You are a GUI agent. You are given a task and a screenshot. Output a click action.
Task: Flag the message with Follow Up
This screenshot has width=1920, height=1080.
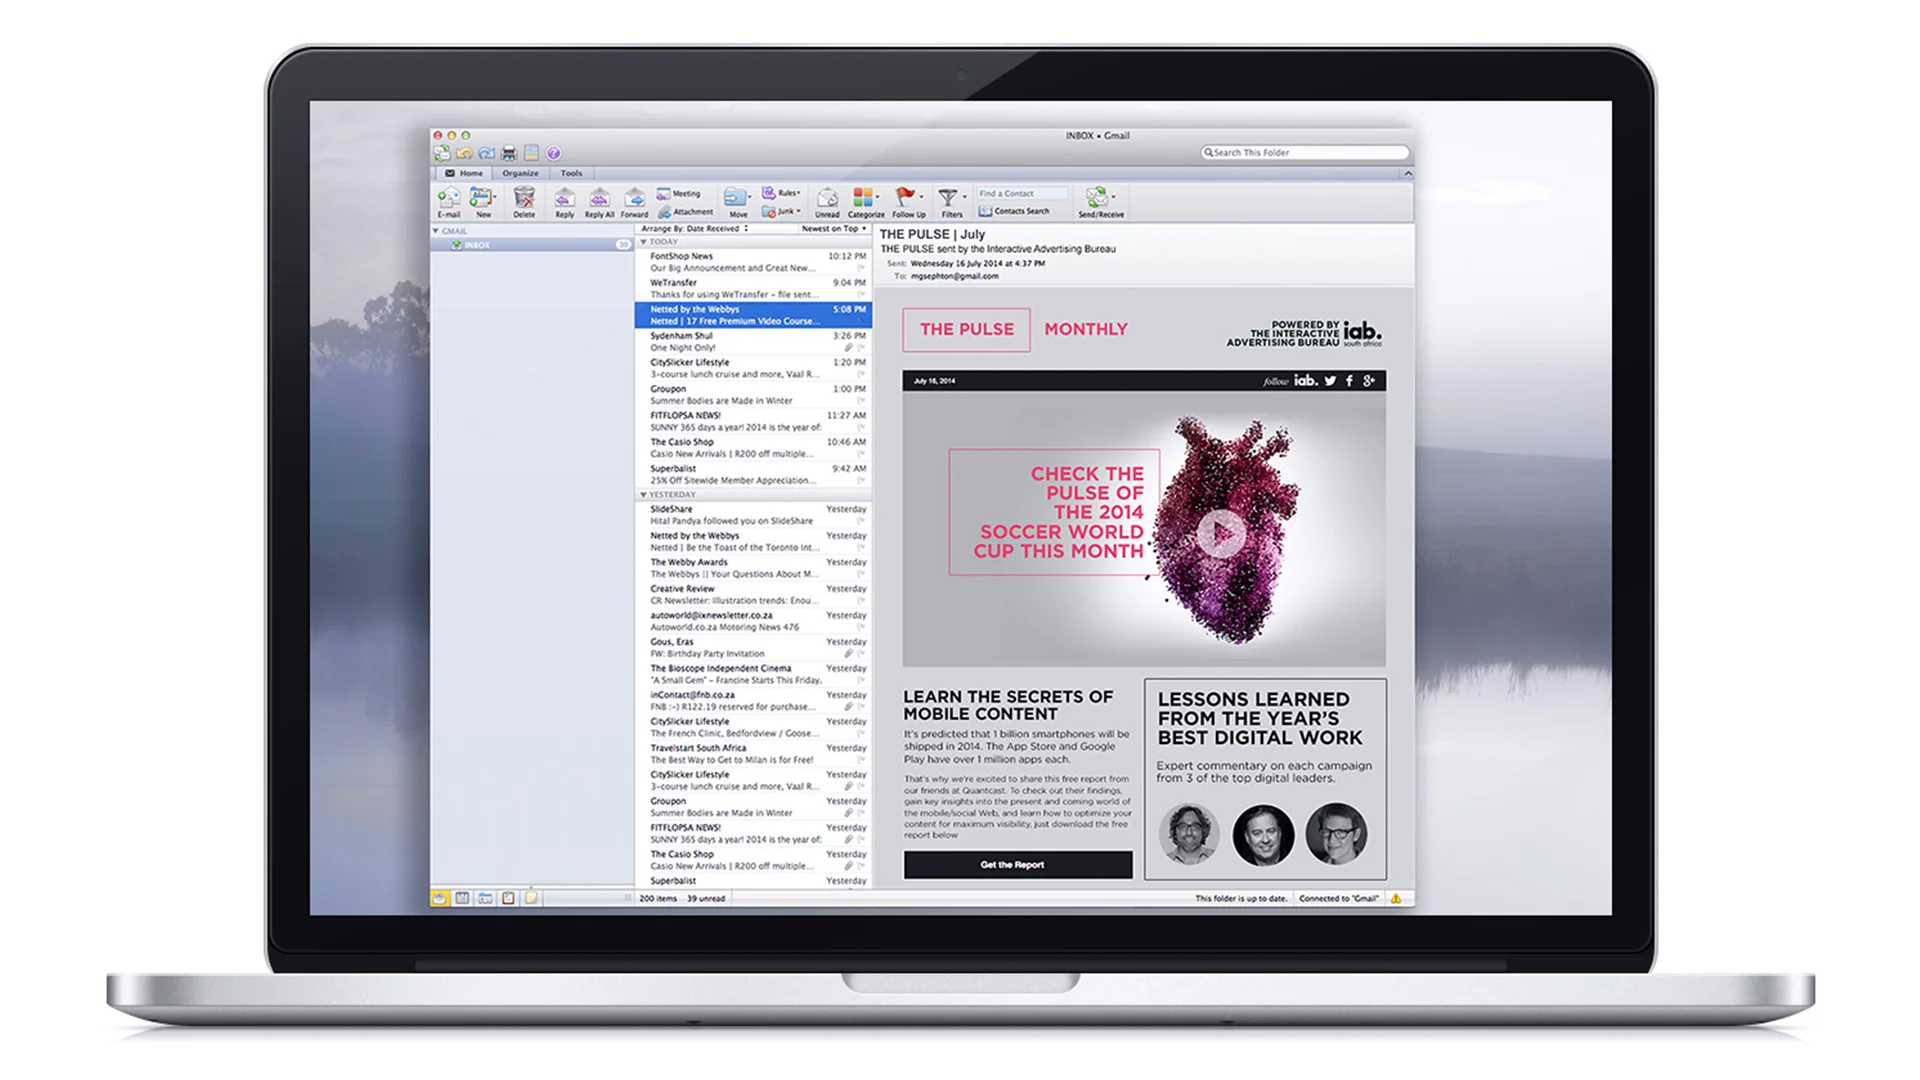pos(906,201)
